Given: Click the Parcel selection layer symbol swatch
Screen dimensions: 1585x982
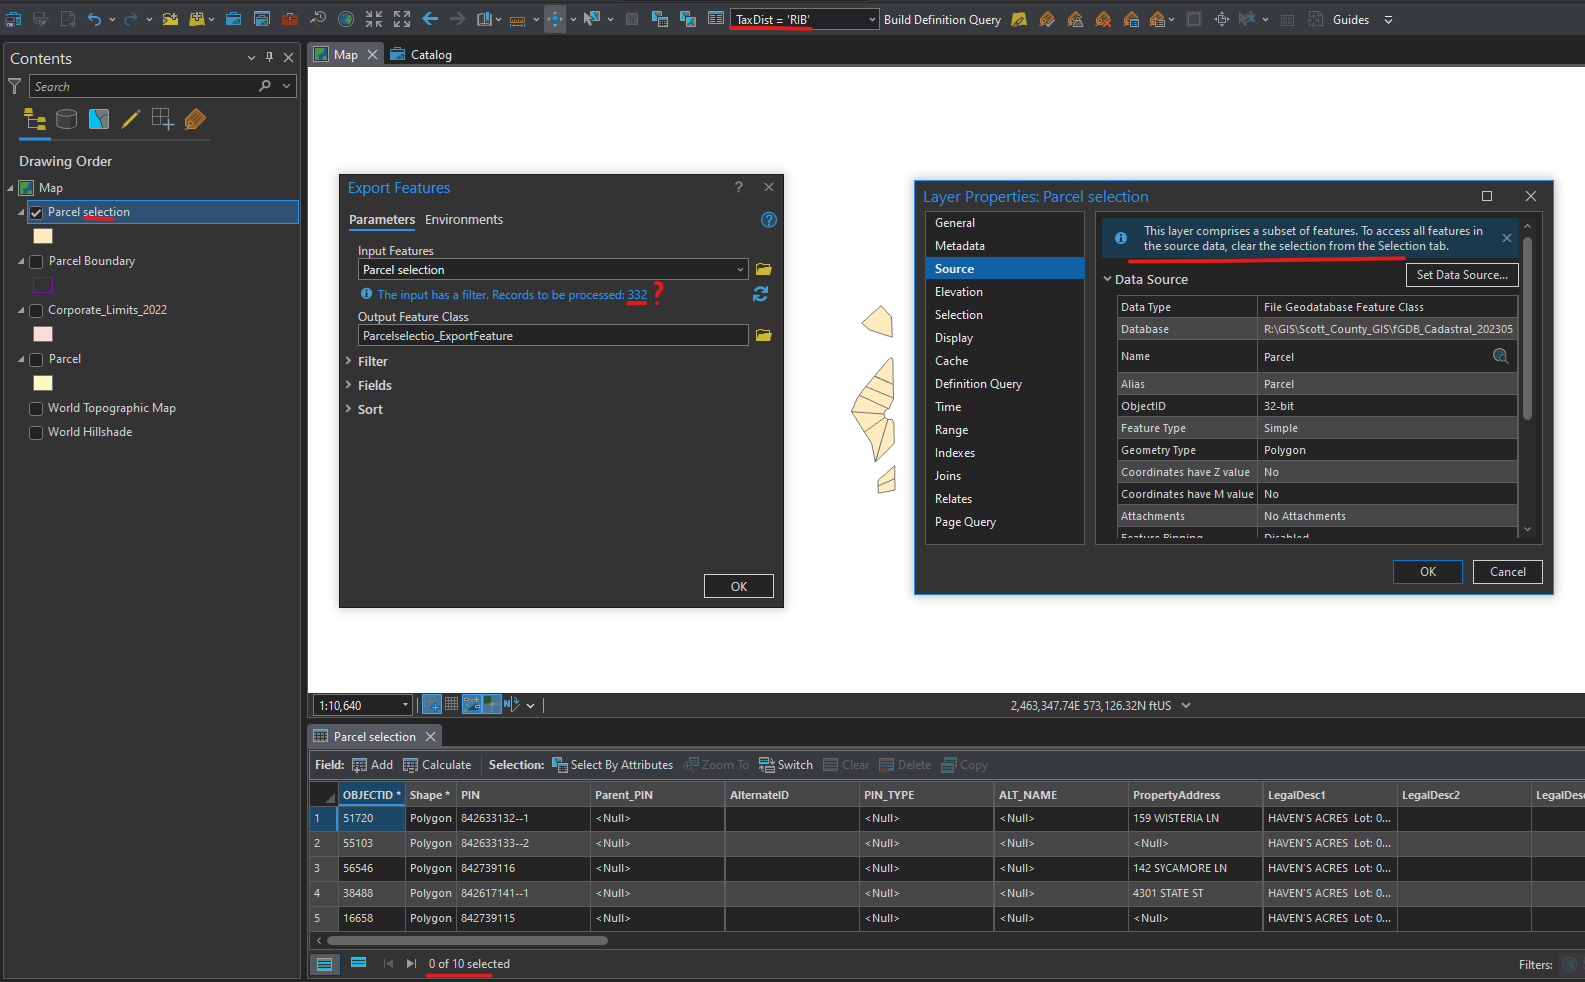Looking at the screenshot, I should [43, 237].
